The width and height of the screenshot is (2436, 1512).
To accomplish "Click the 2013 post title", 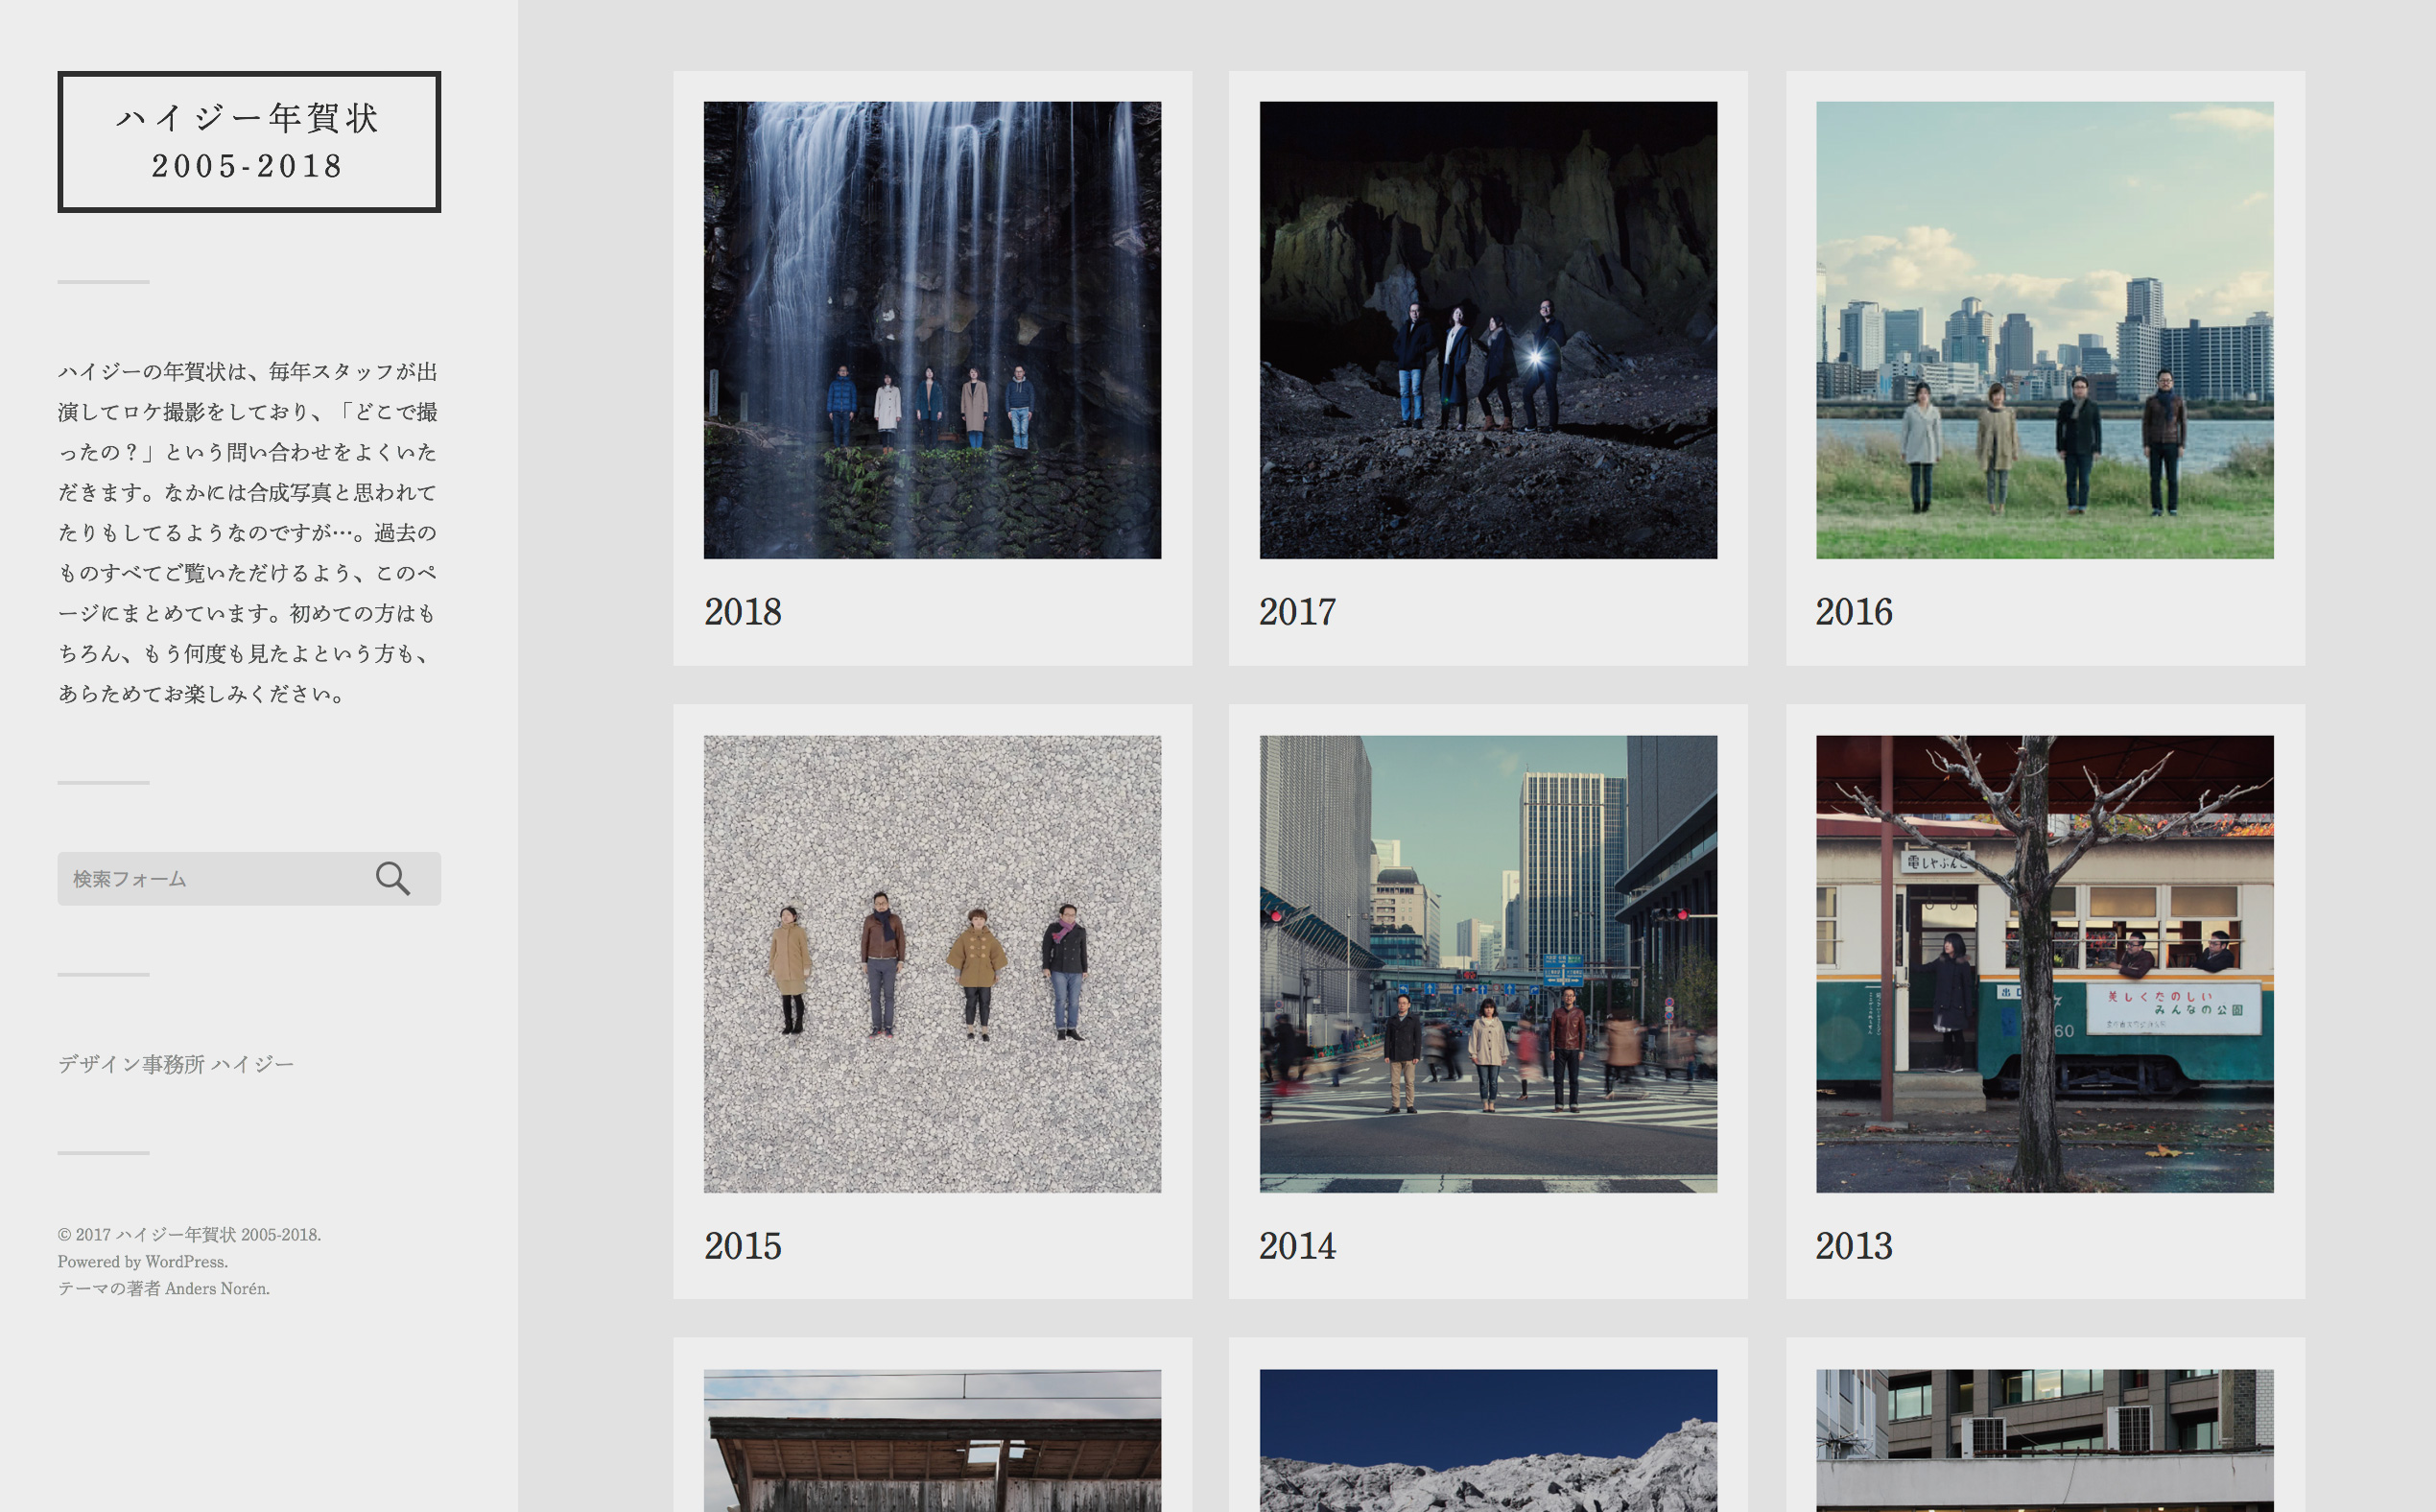I will (1854, 1246).
